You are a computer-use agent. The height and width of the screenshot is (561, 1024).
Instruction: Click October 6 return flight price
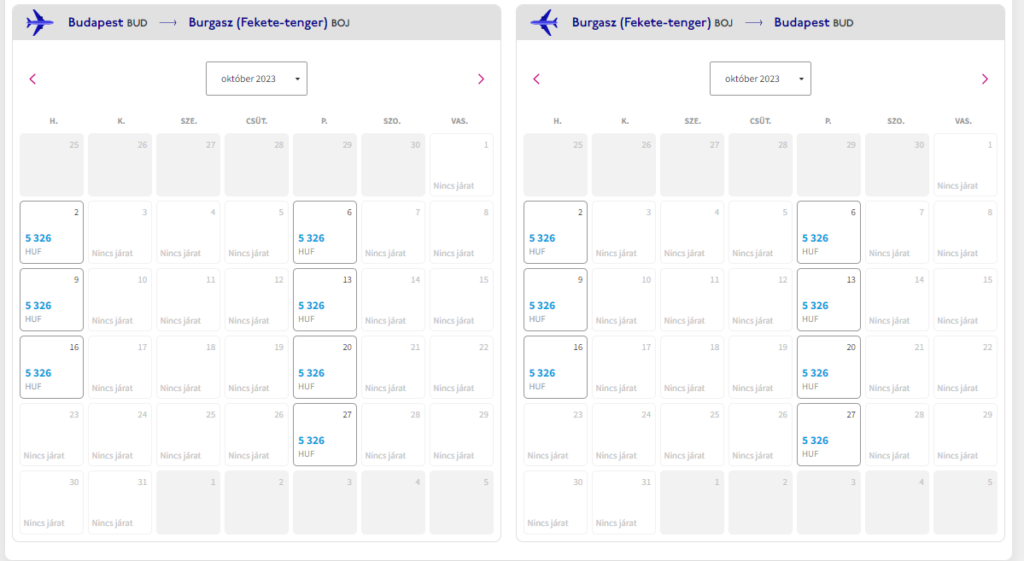[x=815, y=238]
